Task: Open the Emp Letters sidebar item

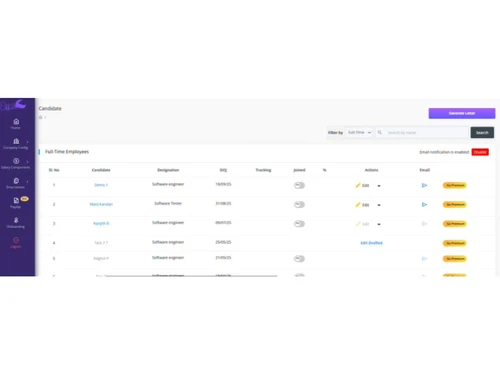Action: click(x=16, y=183)
